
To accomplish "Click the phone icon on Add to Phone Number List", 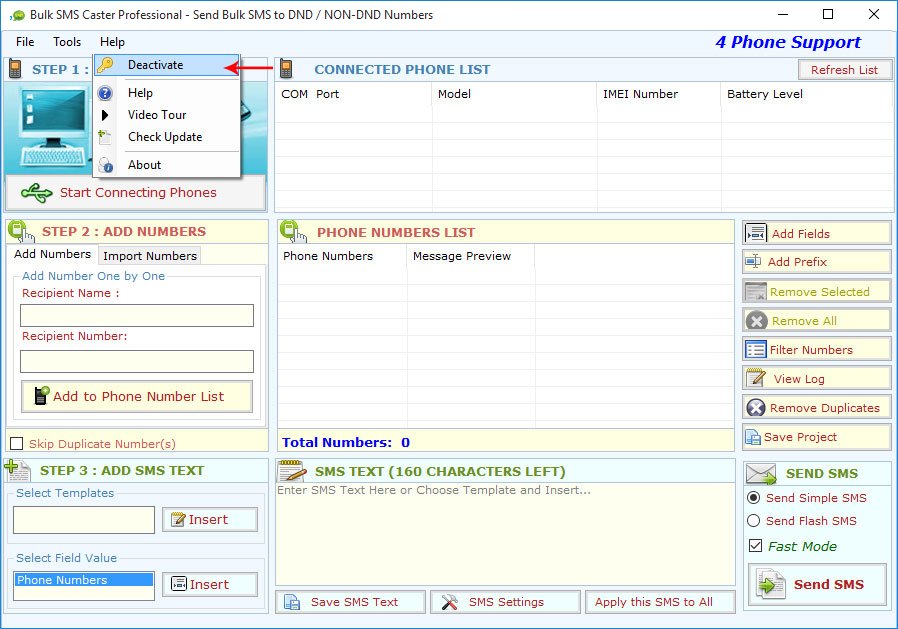I will (42, 395).
